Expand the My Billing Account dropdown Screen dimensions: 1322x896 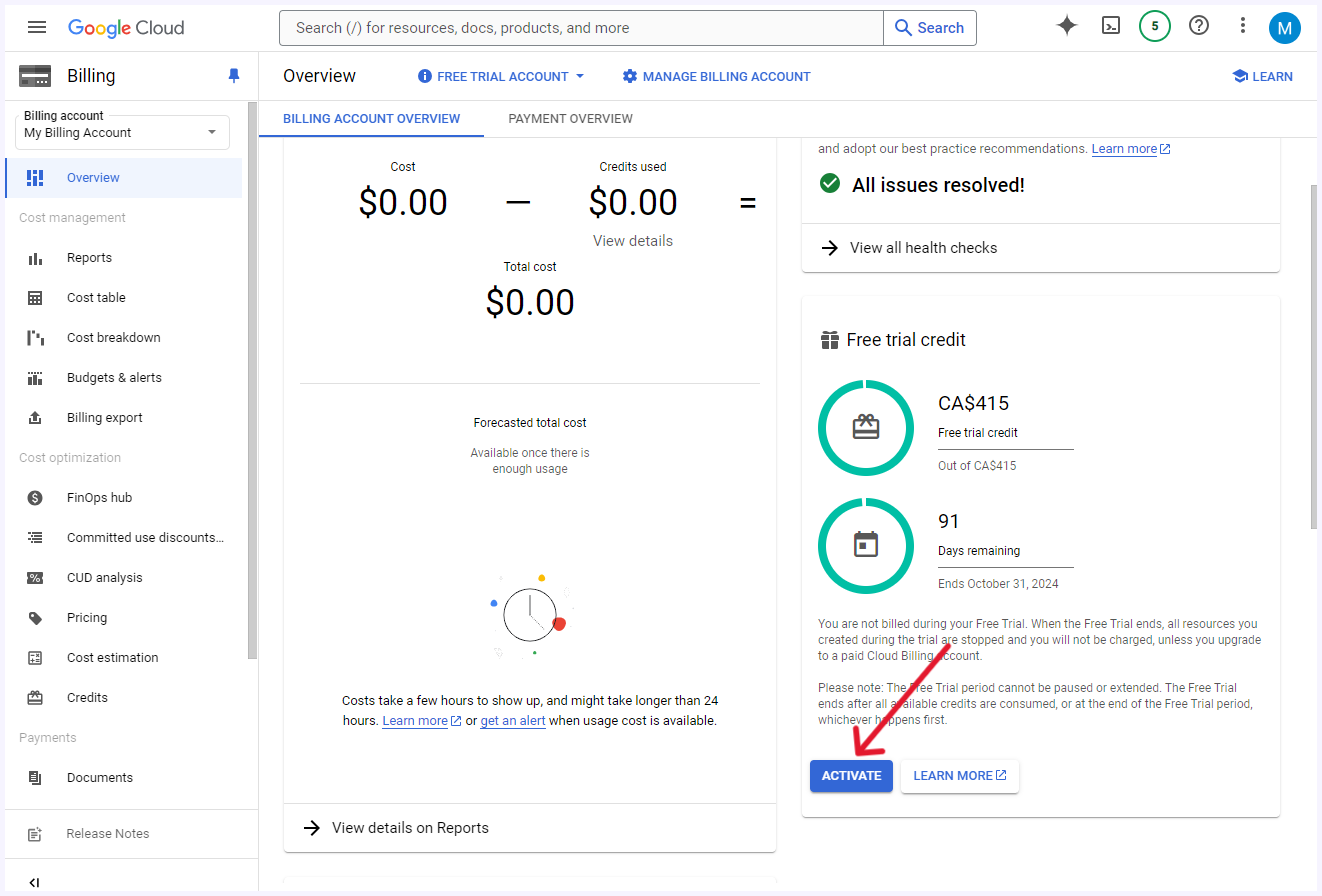(x=122, y=132)
